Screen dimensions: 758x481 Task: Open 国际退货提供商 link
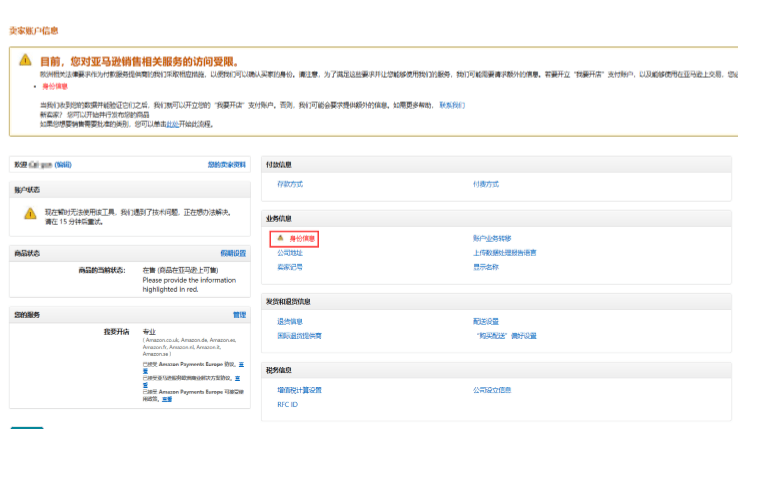point(299,336)
